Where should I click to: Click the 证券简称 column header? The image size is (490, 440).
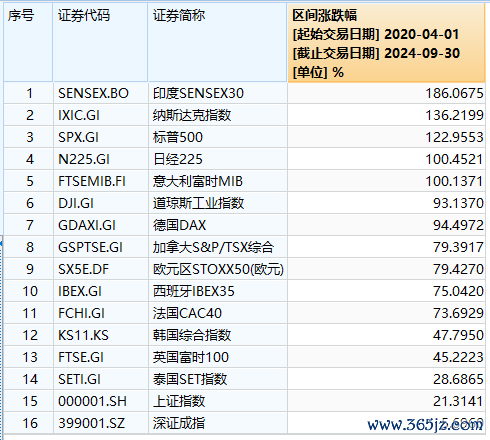[217, 42]
